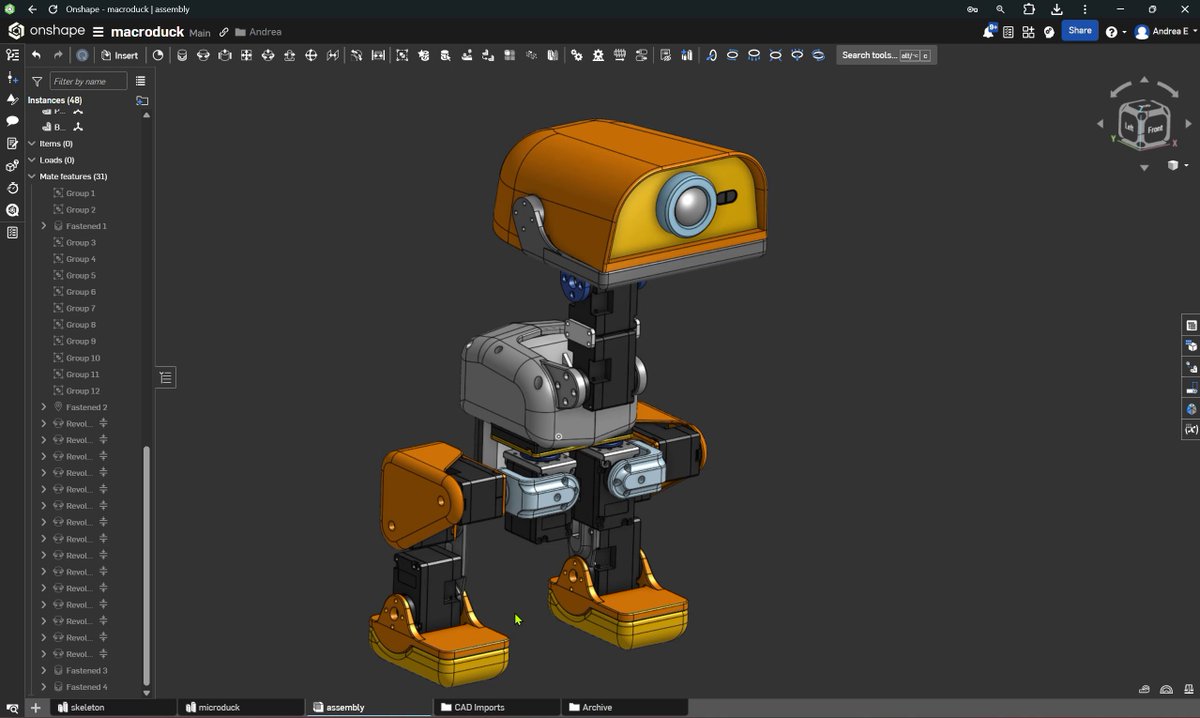Click the Front face of view cube

coord(1155,129)
